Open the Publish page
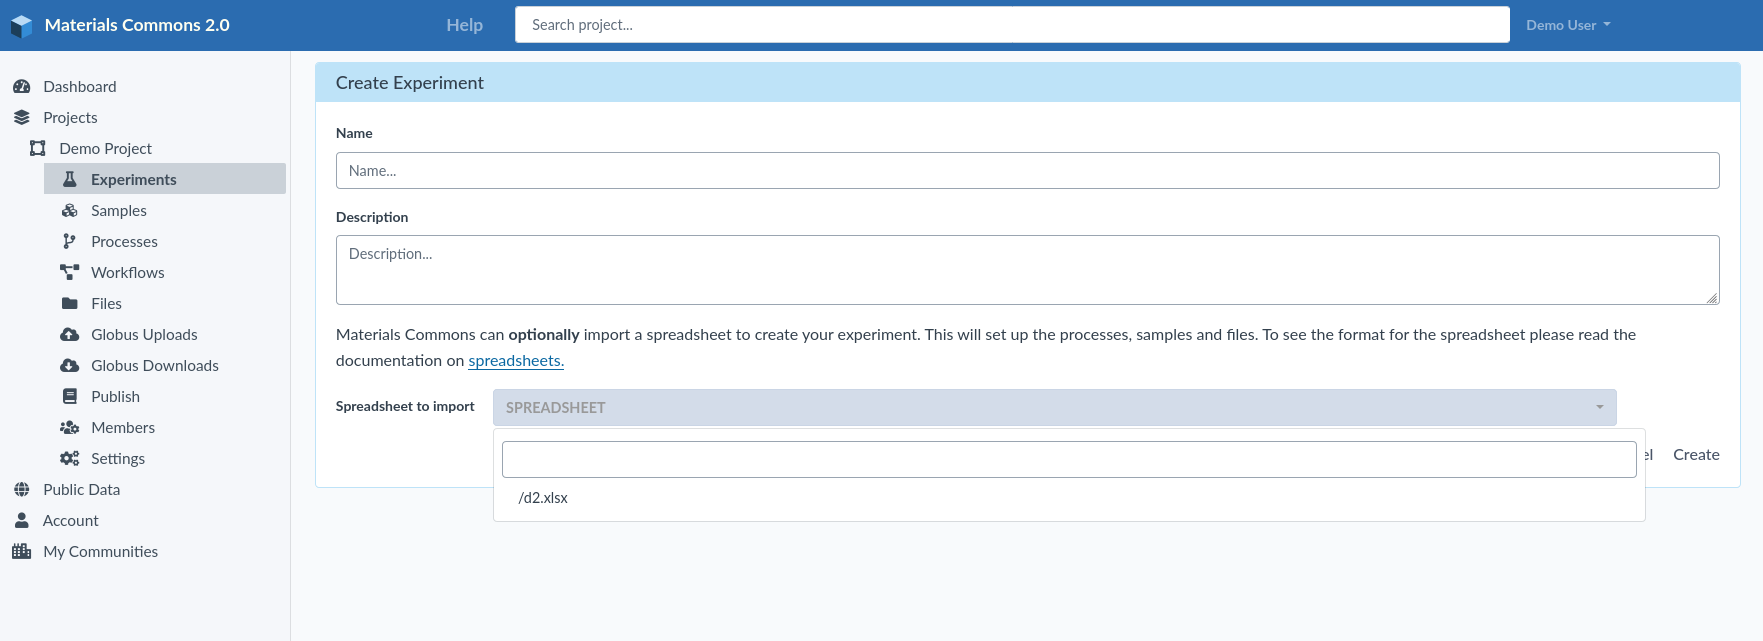 click(115, 397)
